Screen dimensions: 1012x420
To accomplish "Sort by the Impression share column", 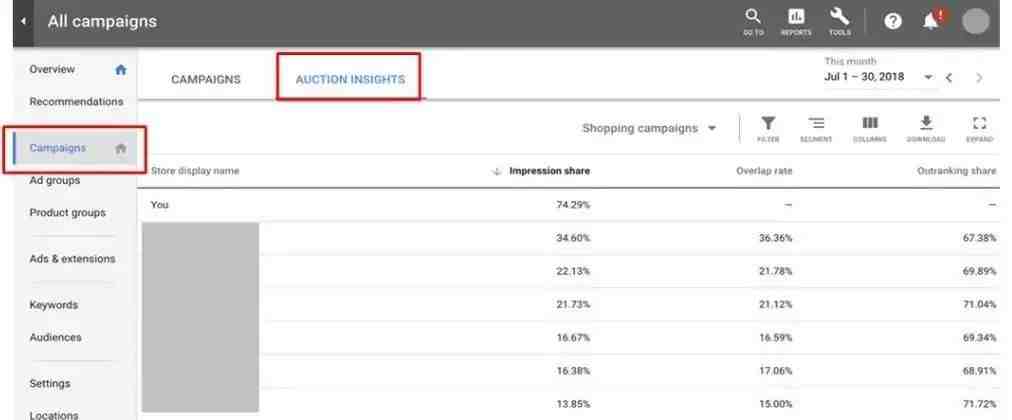I will point(549,171).
